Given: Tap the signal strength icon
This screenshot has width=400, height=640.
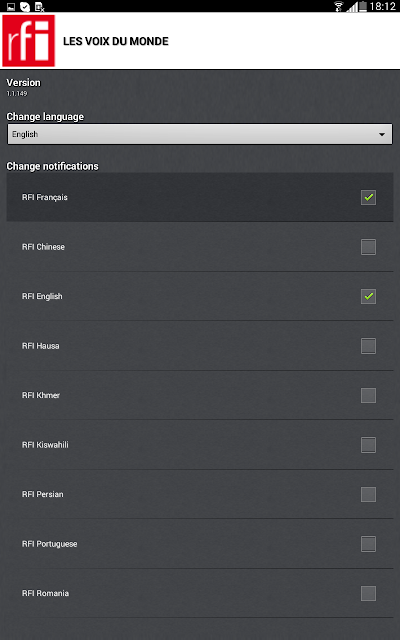Looking at the screenshot, I should point(352,7).
